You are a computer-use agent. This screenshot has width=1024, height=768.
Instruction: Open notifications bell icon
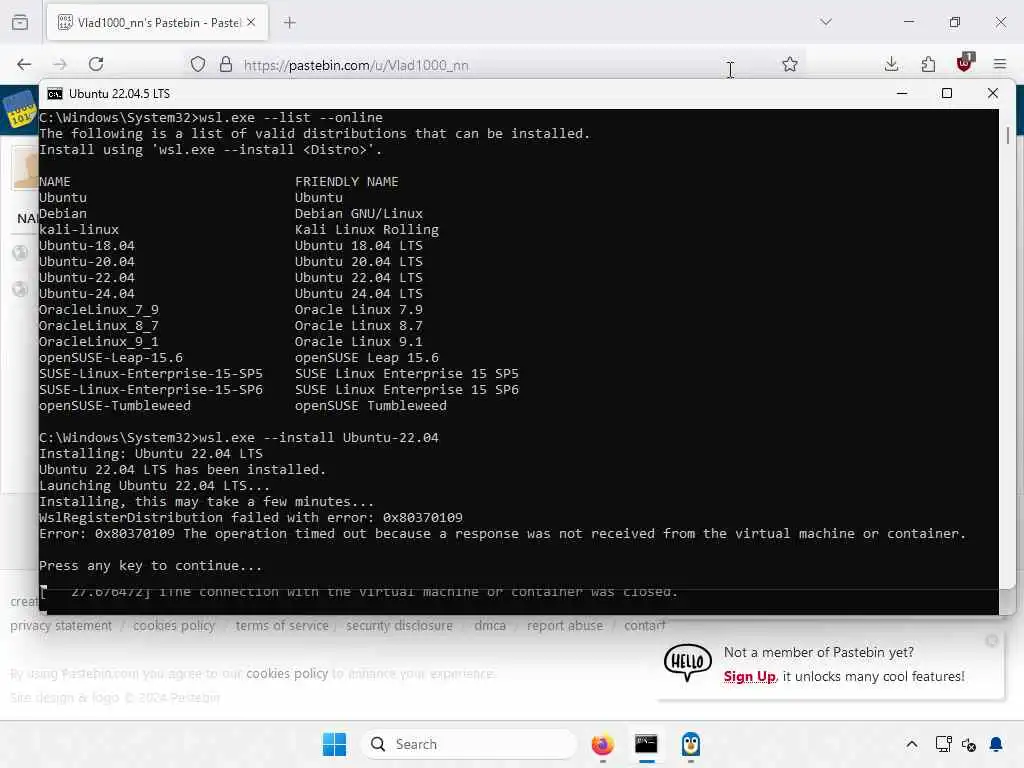996,744
